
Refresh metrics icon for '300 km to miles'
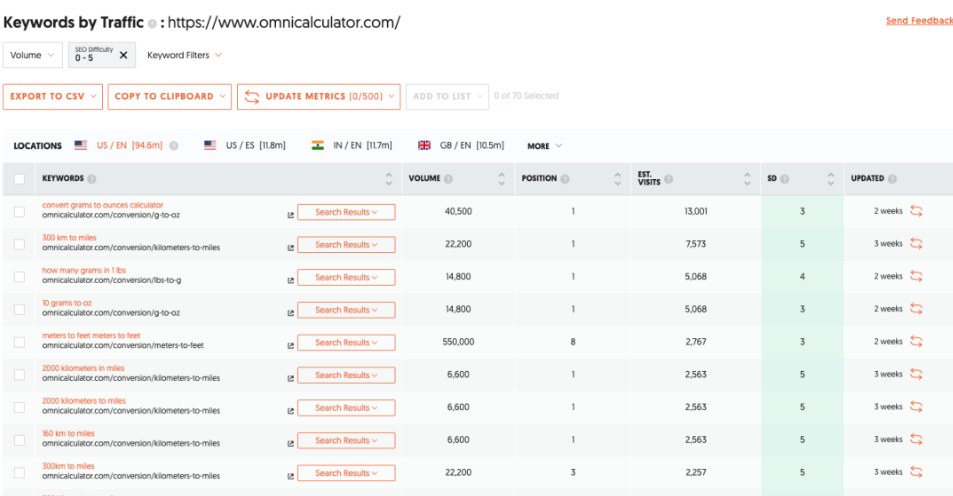(916, 244)
